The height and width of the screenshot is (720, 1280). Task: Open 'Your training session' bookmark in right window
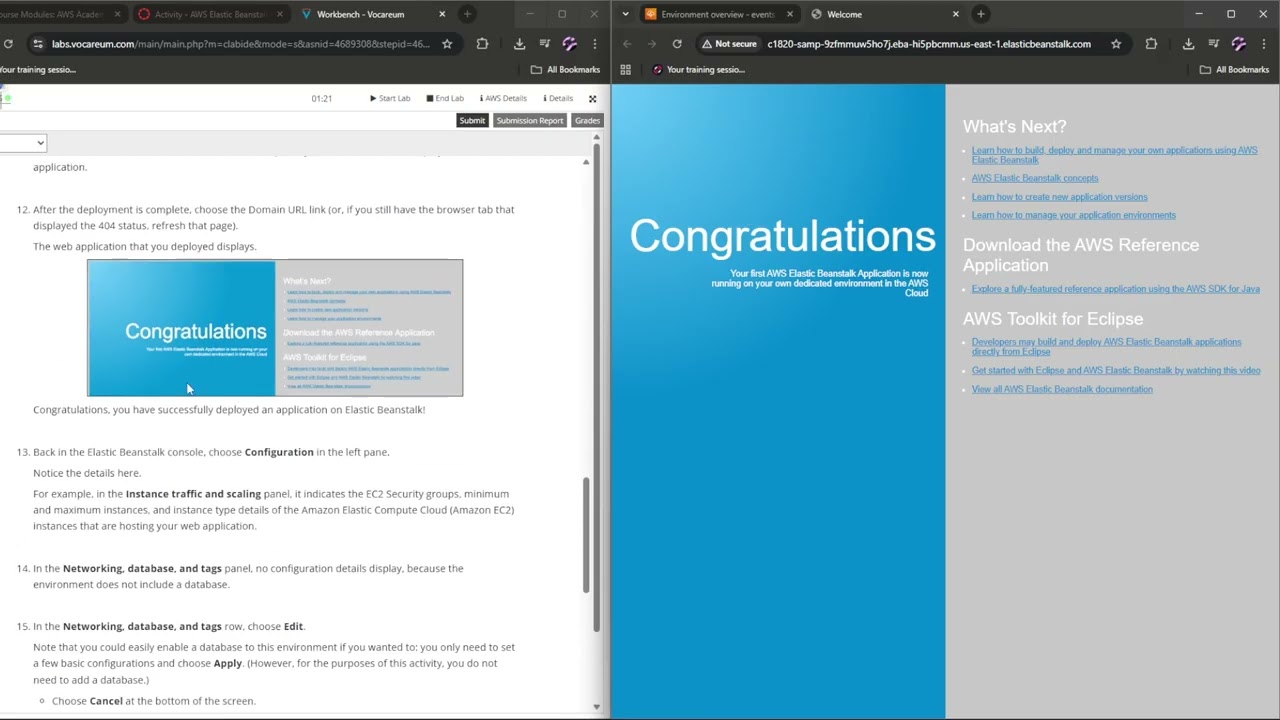tap(699, 70)
